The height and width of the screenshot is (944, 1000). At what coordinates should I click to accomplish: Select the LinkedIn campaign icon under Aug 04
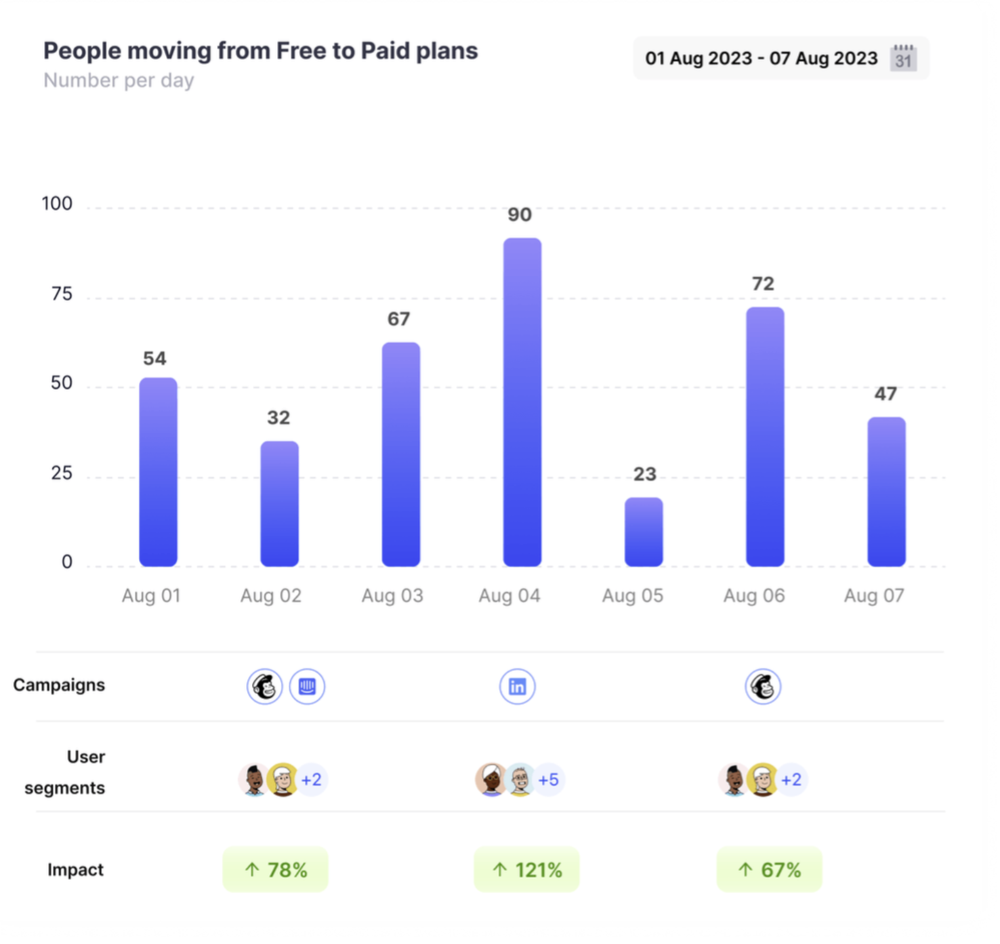(x=517, y=687)
